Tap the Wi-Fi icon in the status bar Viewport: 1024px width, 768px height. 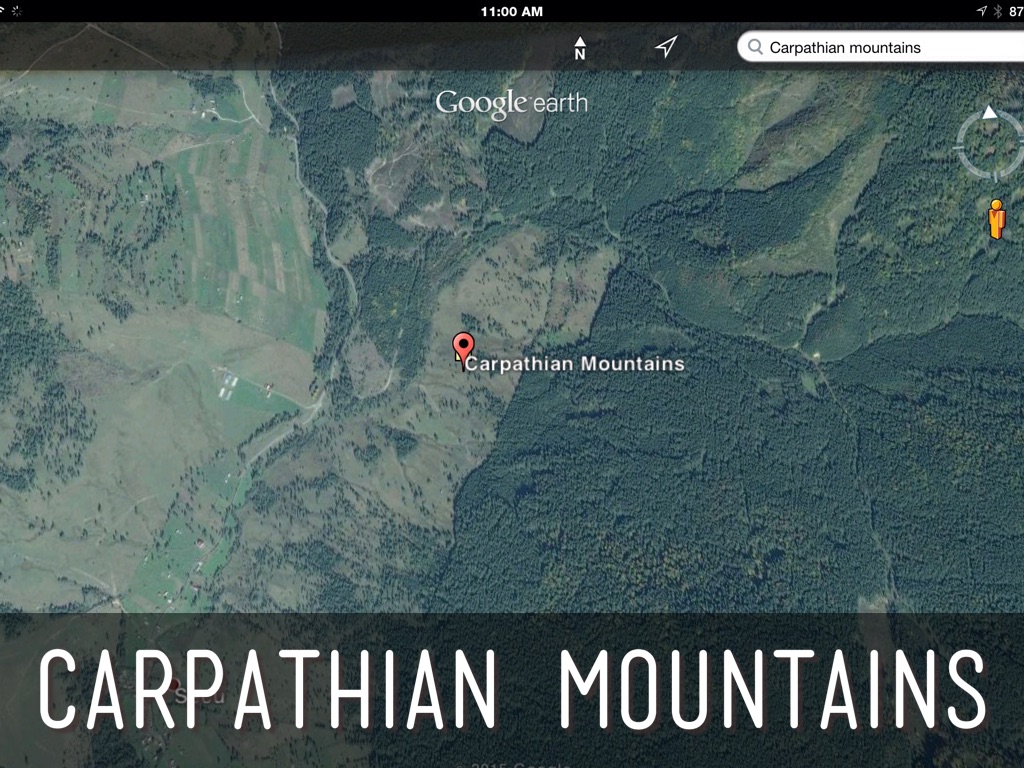click(x=5, y=11)
